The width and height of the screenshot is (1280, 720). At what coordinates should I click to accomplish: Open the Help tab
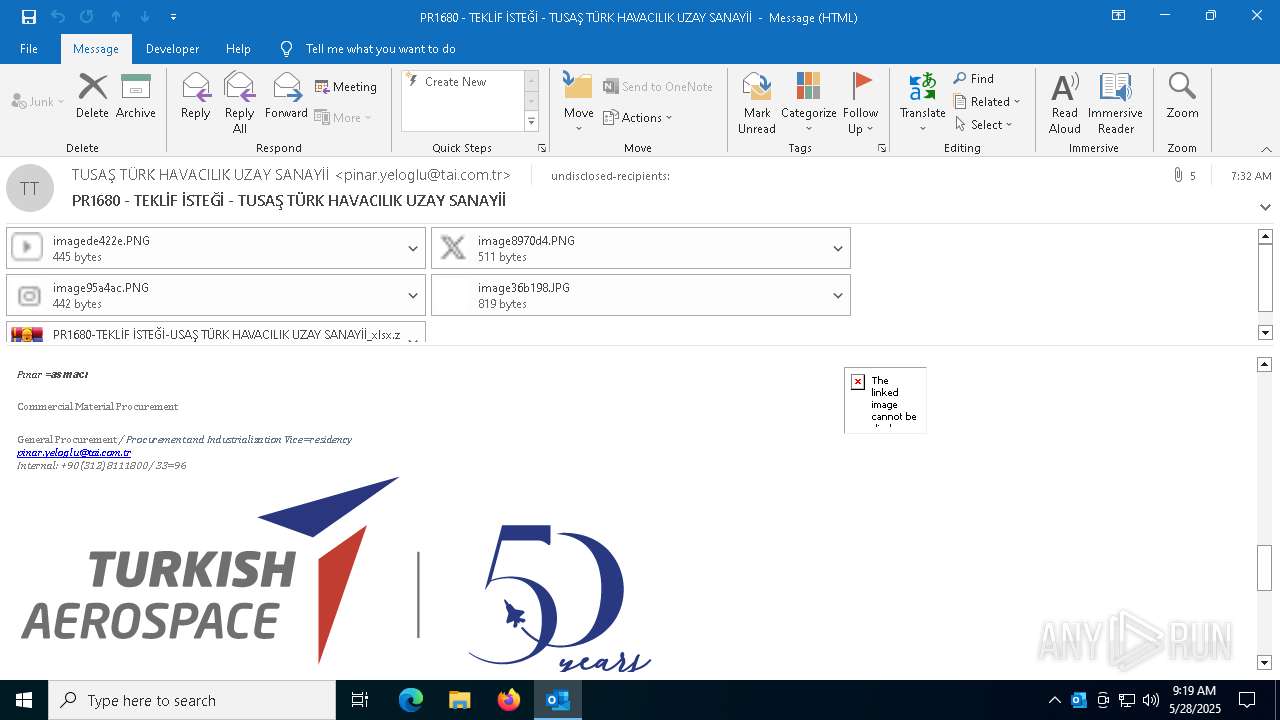[238, 48]
